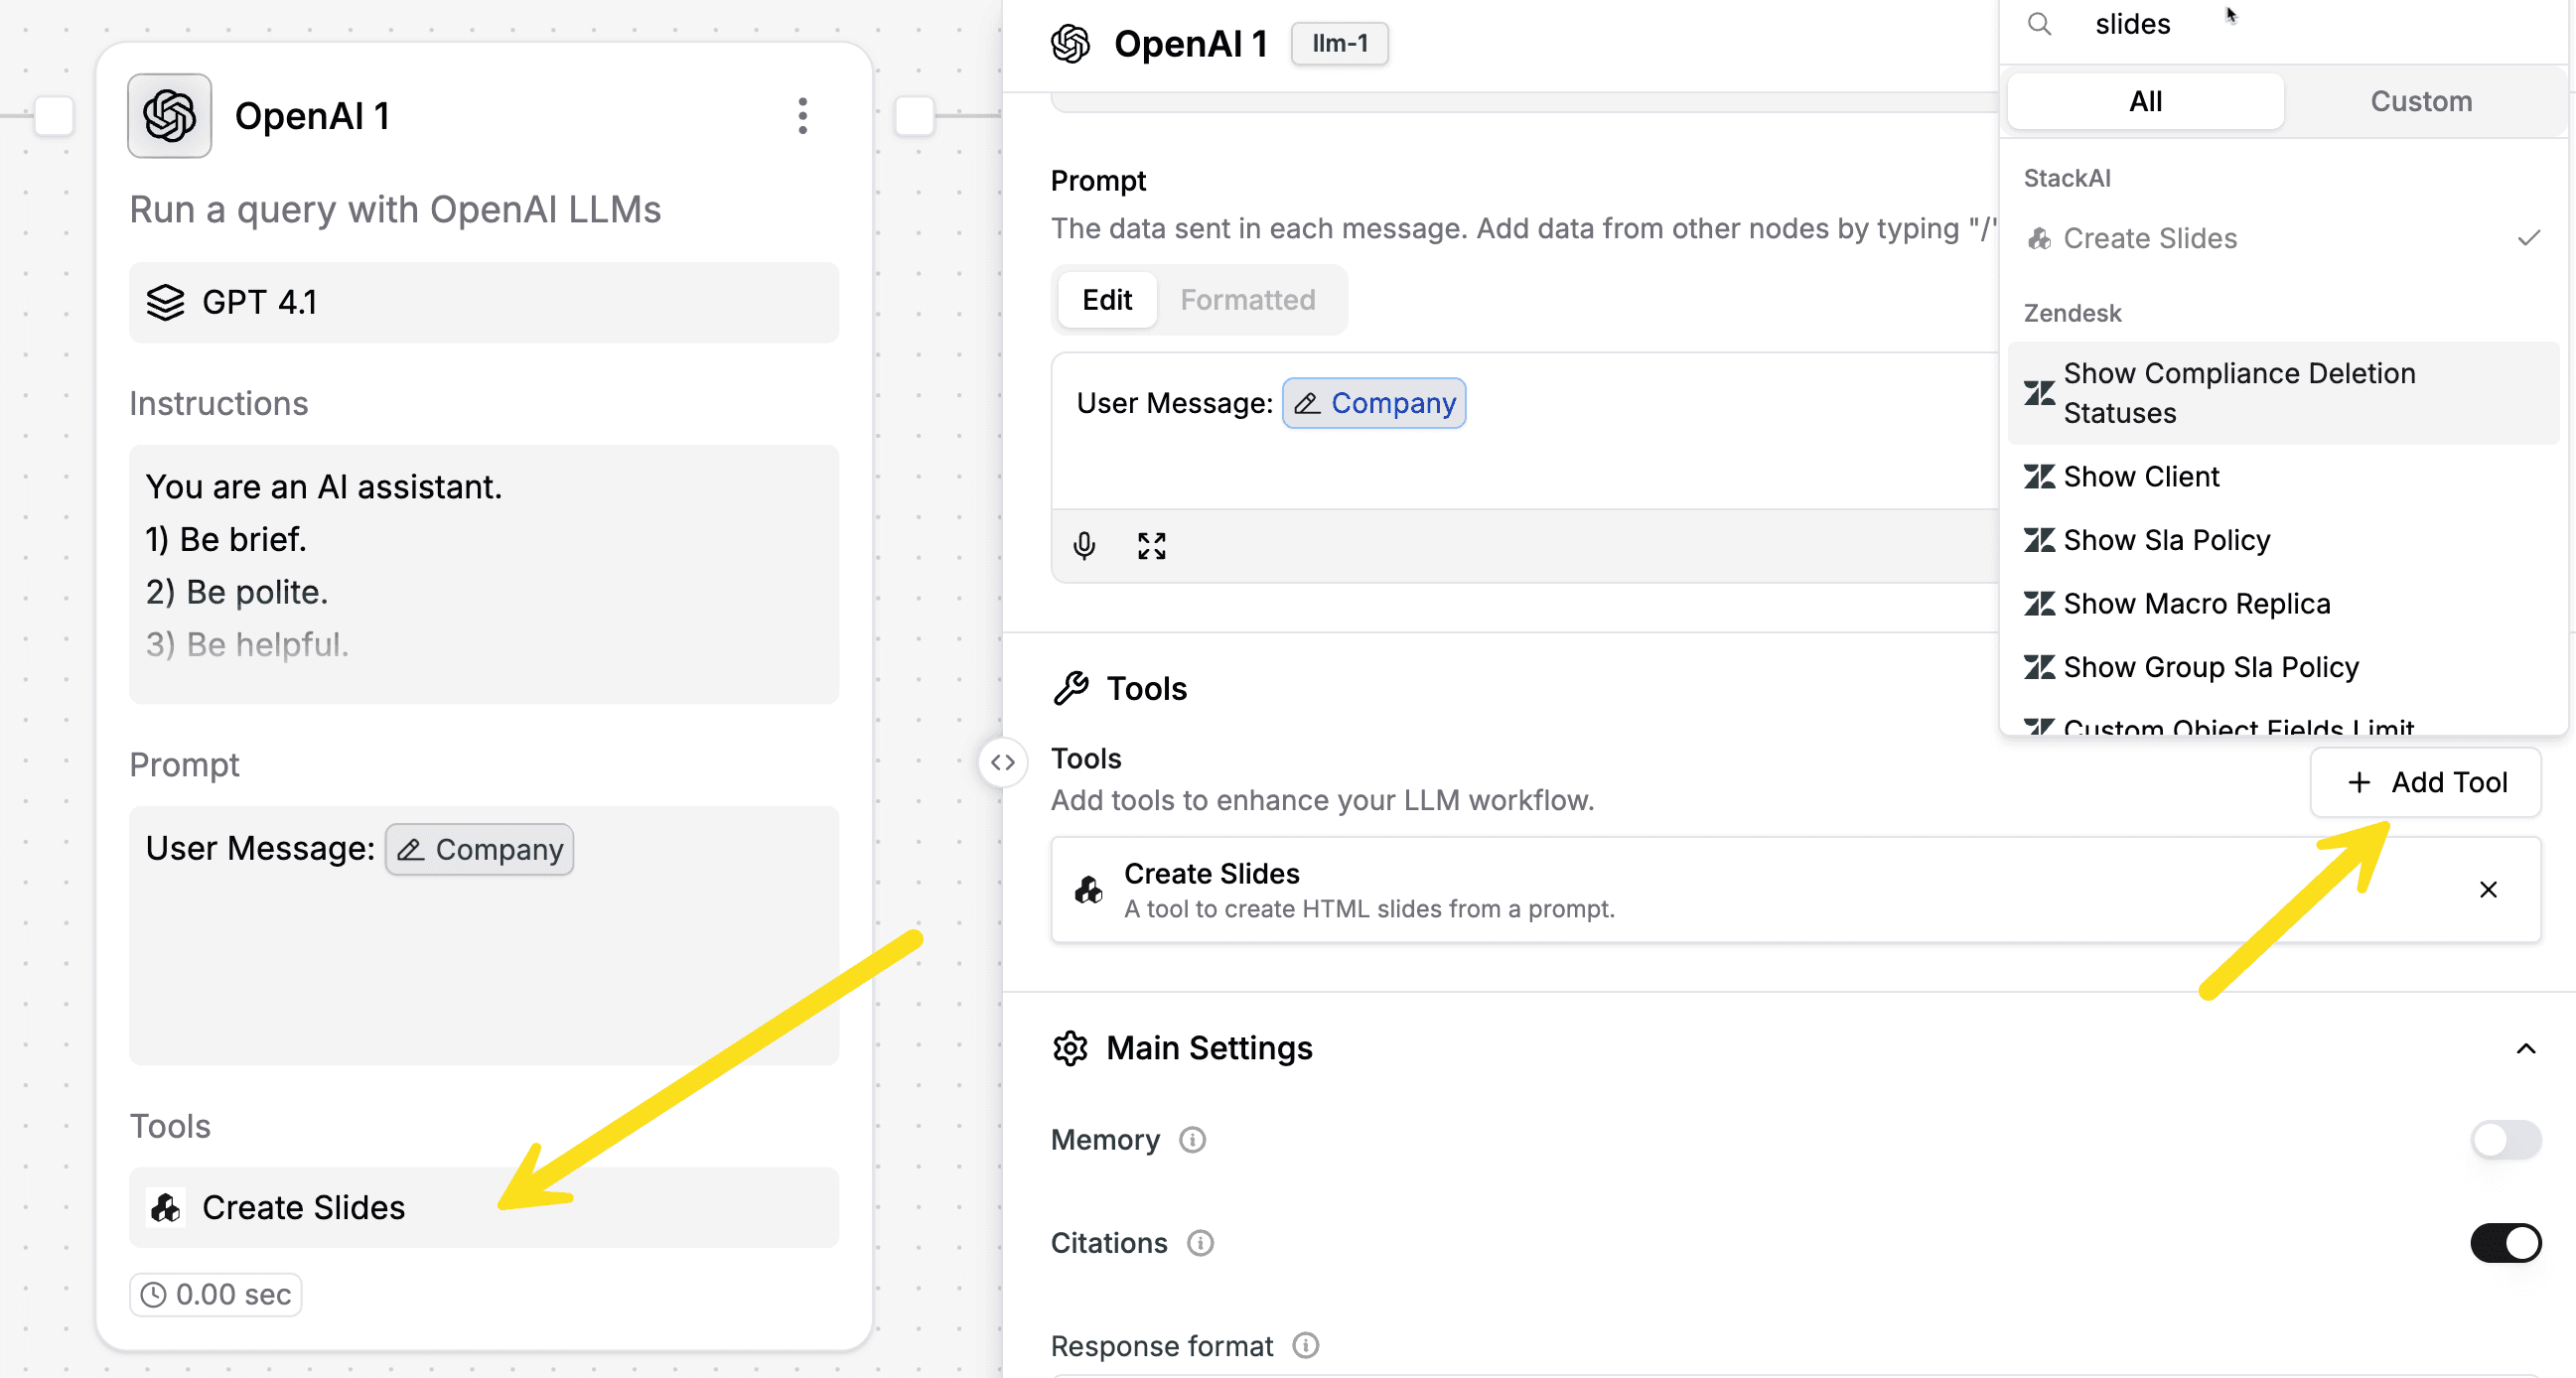
Task: Click the Zendesk icon beside Show Client
Action: [2039, 476]
